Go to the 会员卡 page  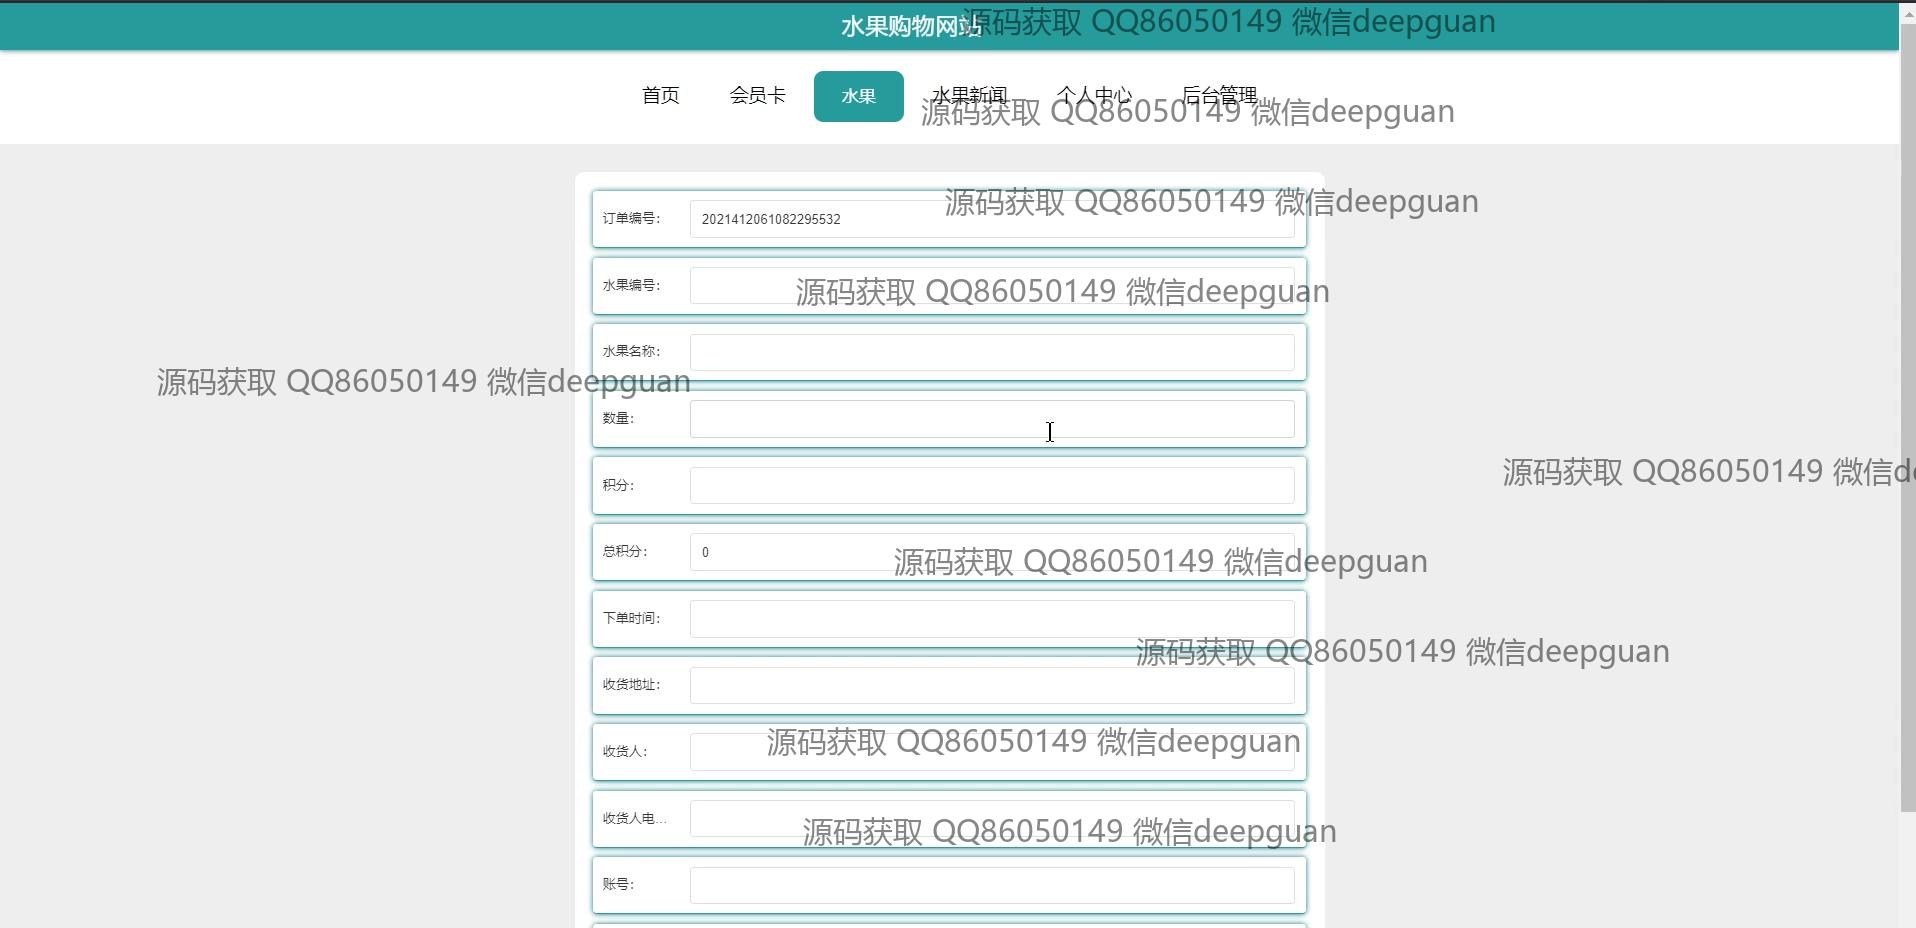click(757, 96)
